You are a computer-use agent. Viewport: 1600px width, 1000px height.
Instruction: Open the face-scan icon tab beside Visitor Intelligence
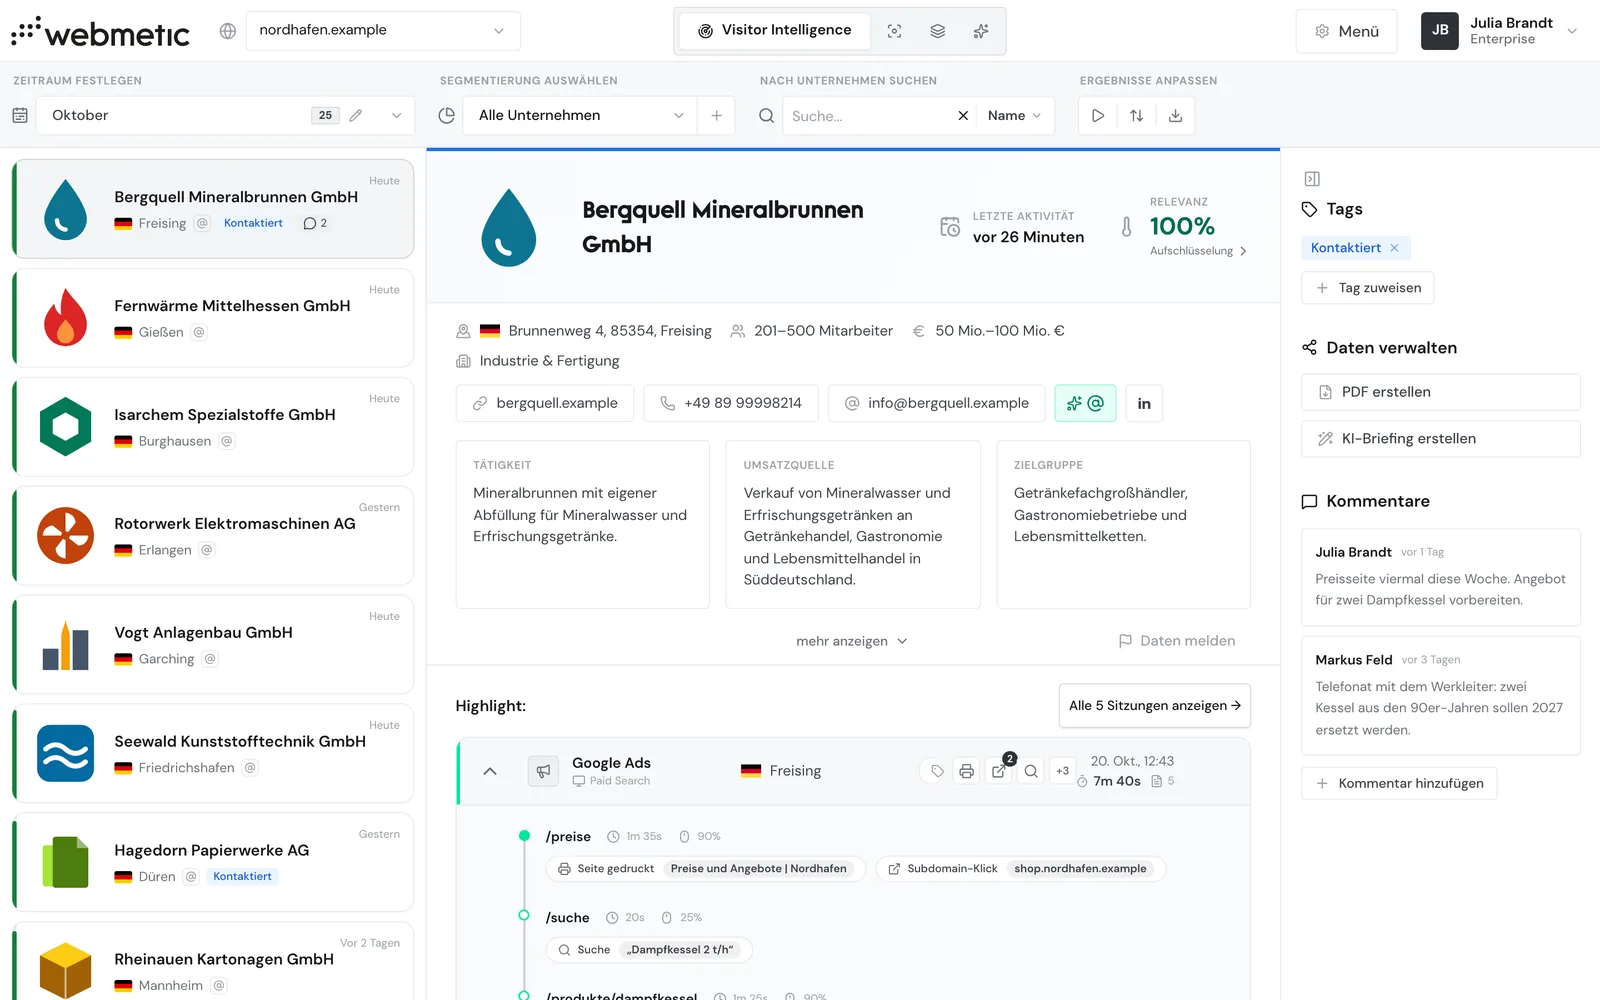[894, 31]
